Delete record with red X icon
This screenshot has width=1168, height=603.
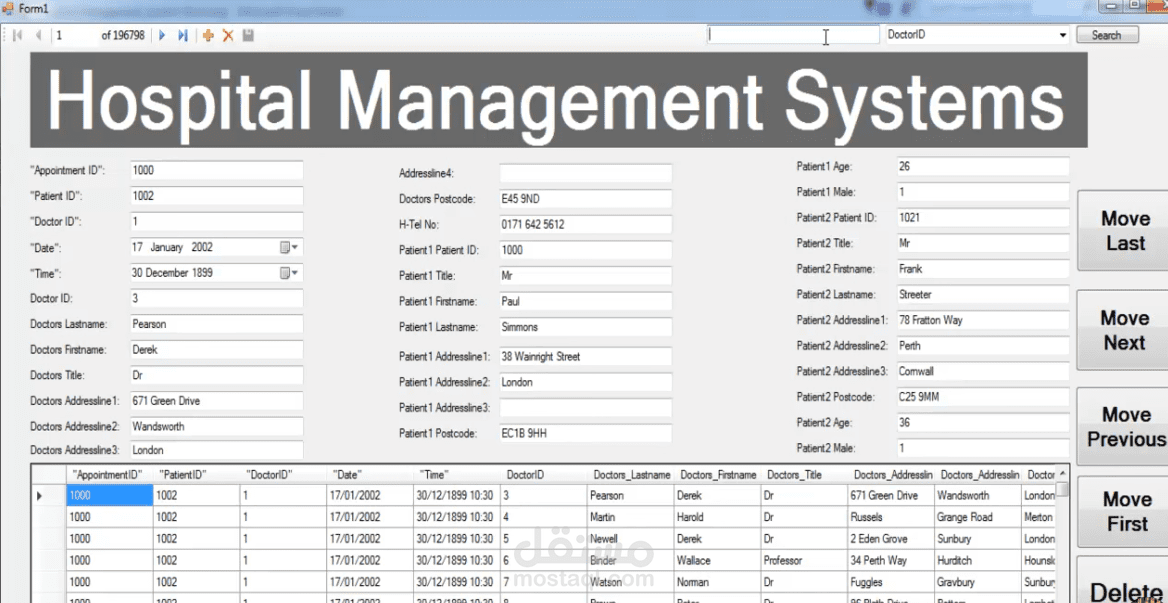click(x=228, y=35)
